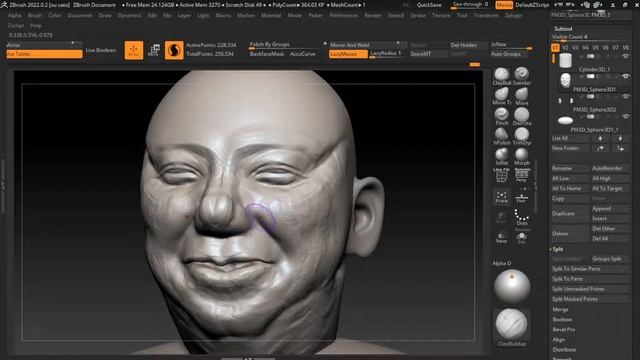This screenshot has width=640, height=360.
Task: Click the orange symmetry S icon
Action: 174,50
